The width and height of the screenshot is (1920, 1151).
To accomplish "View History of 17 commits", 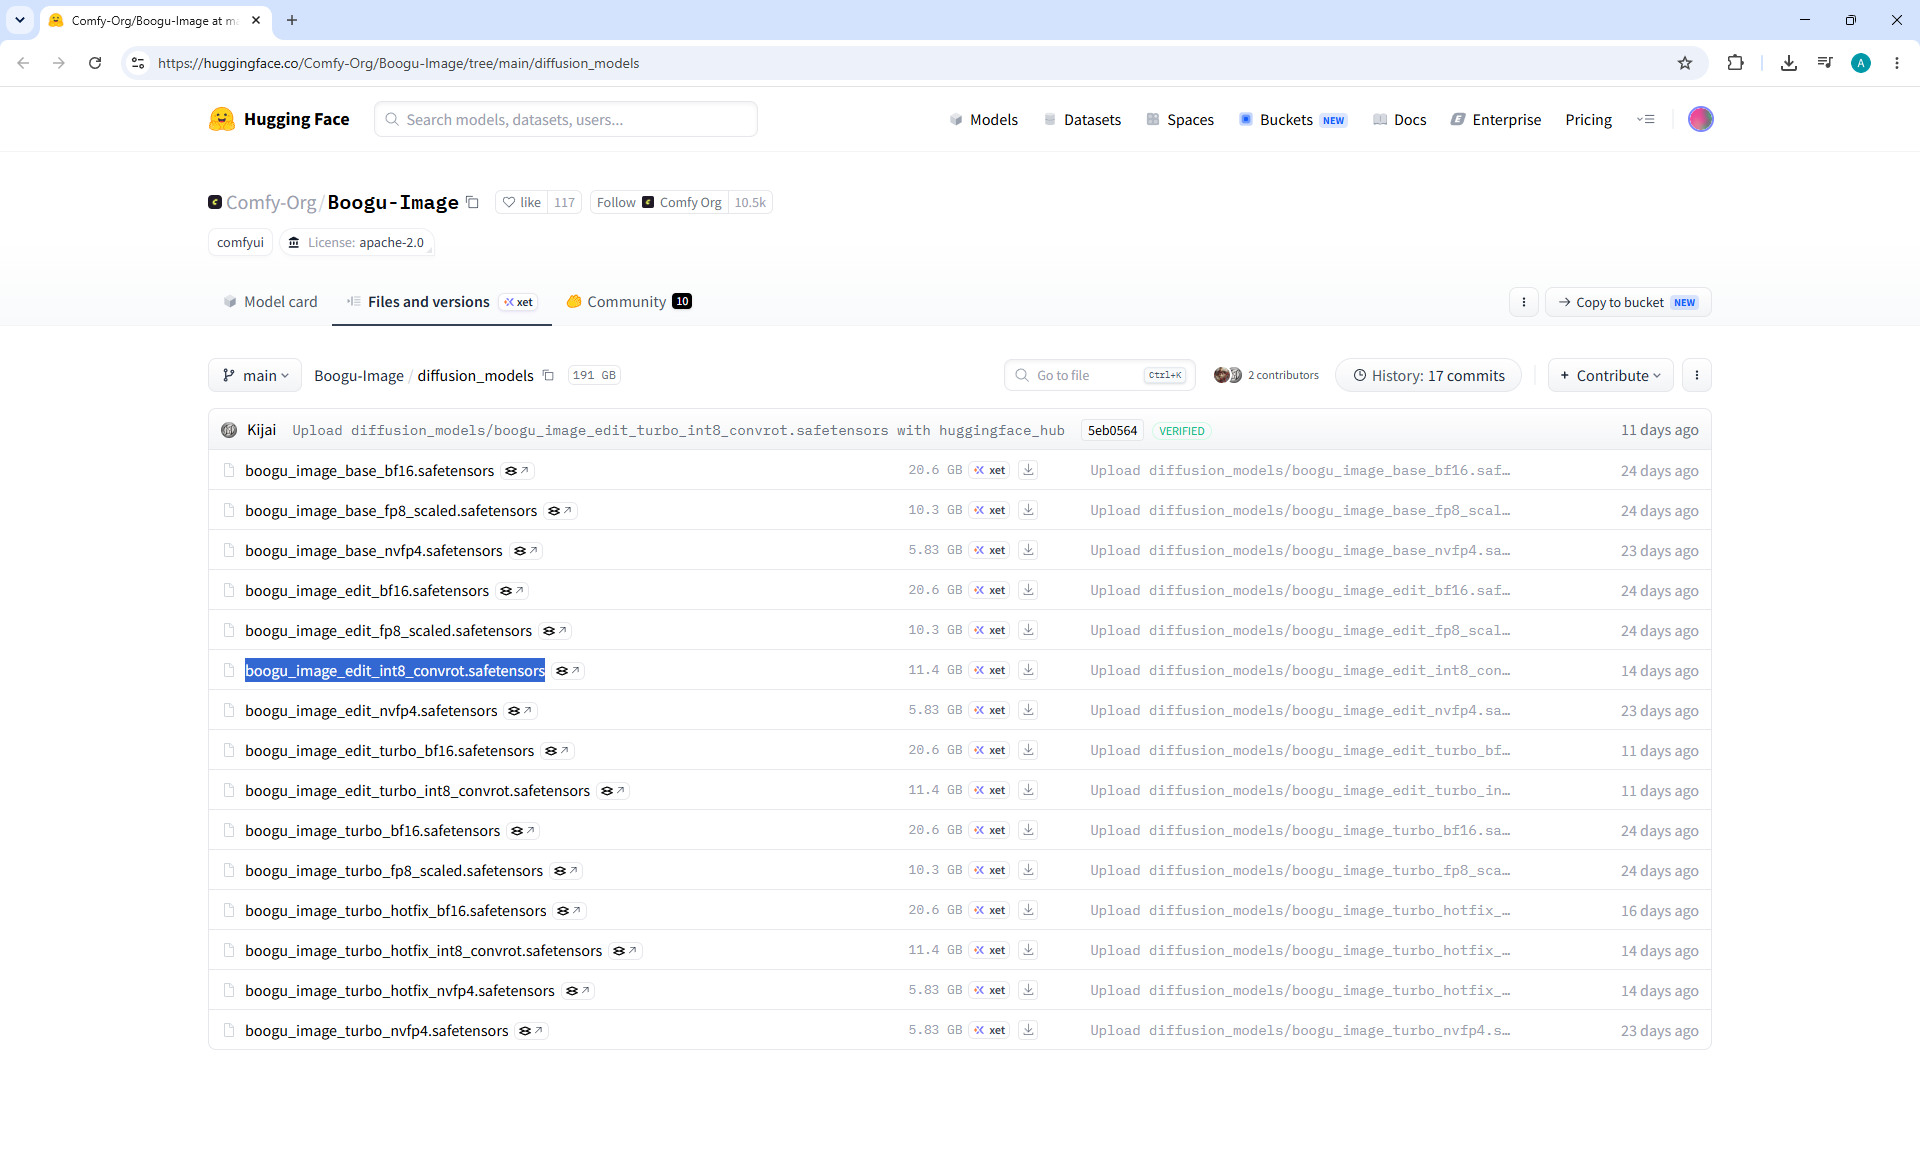I will 1428,375.
